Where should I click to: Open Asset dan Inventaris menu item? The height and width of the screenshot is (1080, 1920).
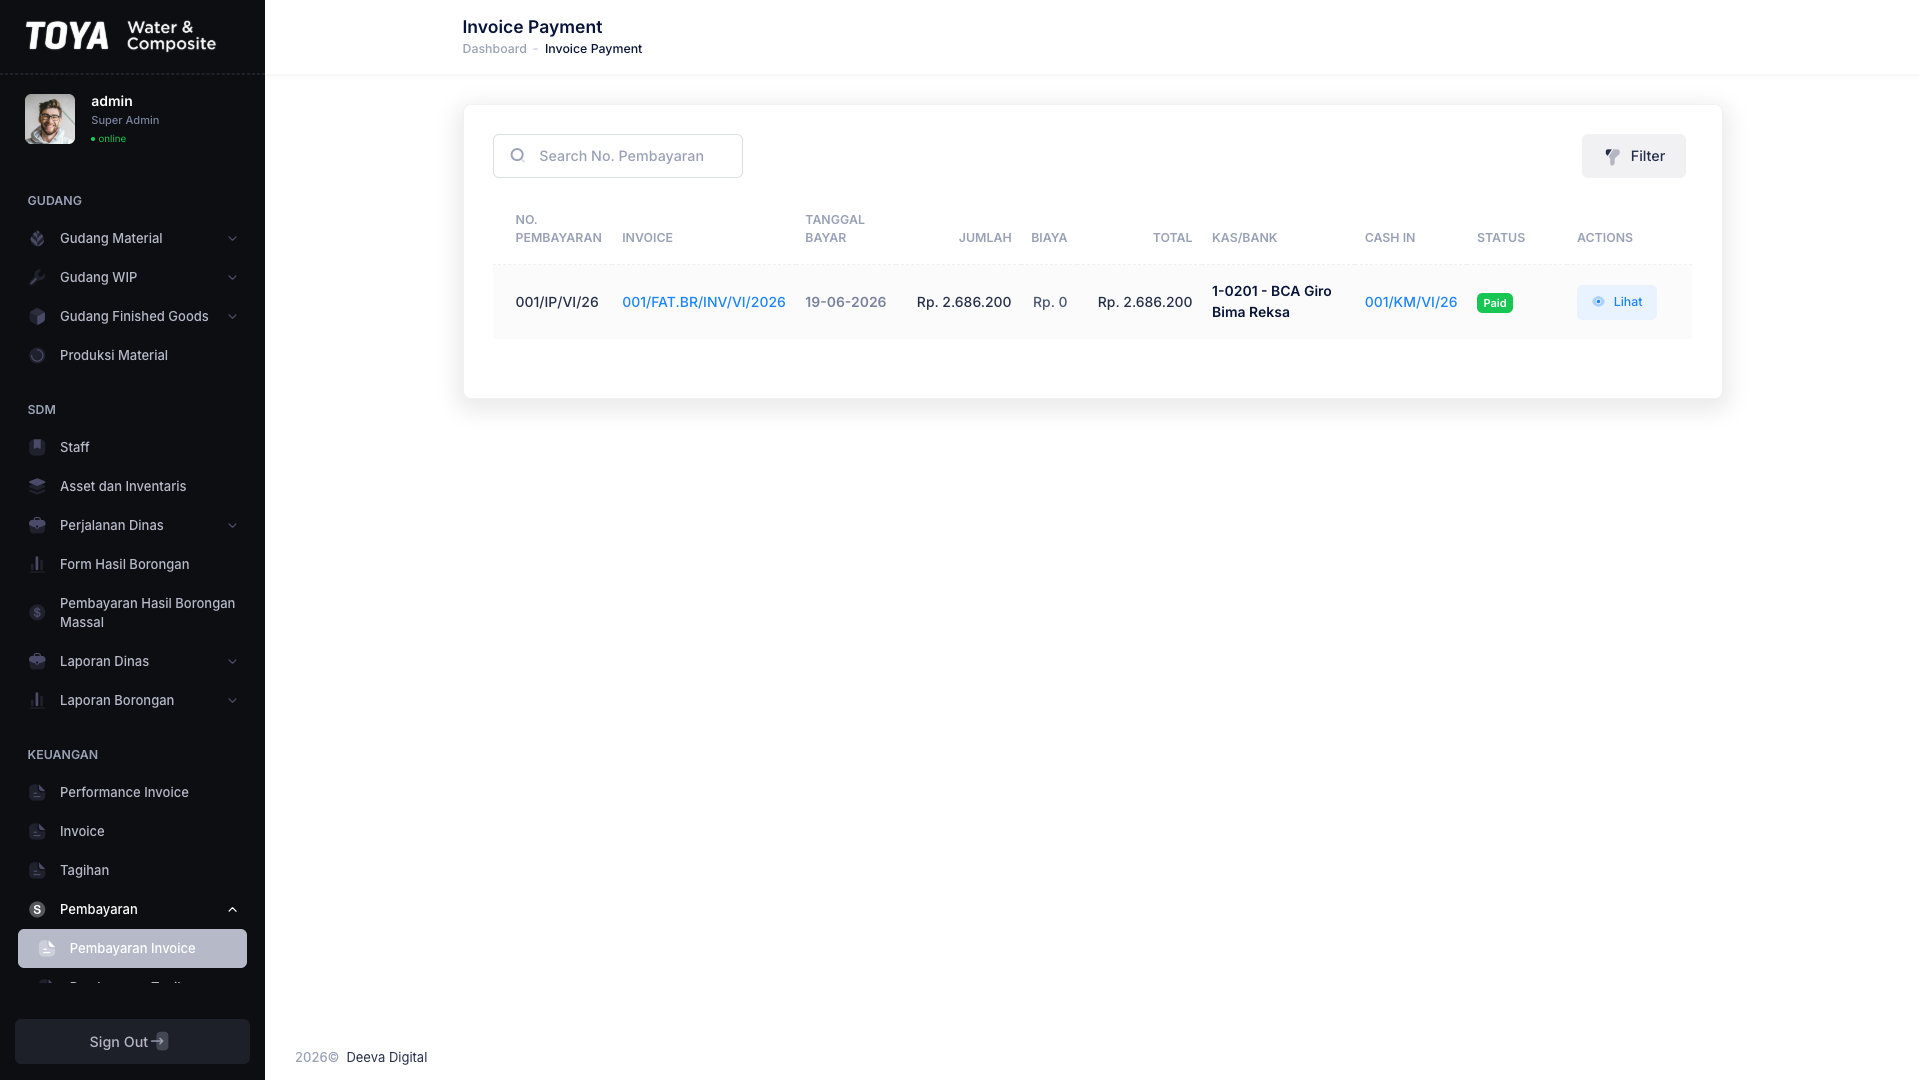(132, 486)
